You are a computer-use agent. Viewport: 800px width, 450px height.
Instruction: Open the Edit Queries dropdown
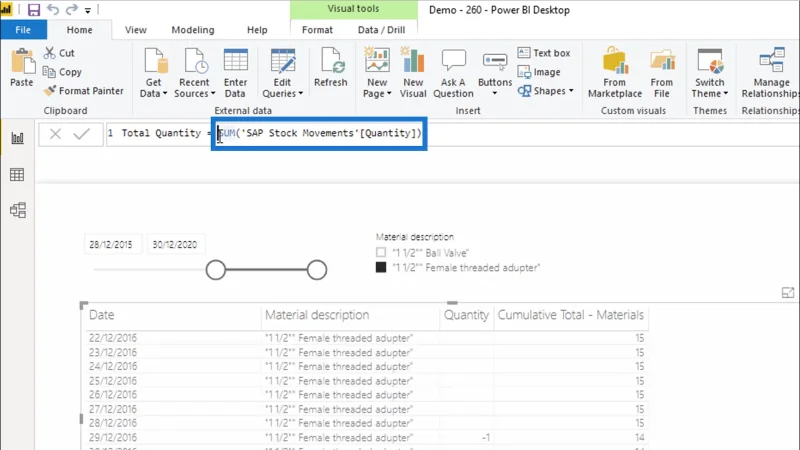coord(282,73)
